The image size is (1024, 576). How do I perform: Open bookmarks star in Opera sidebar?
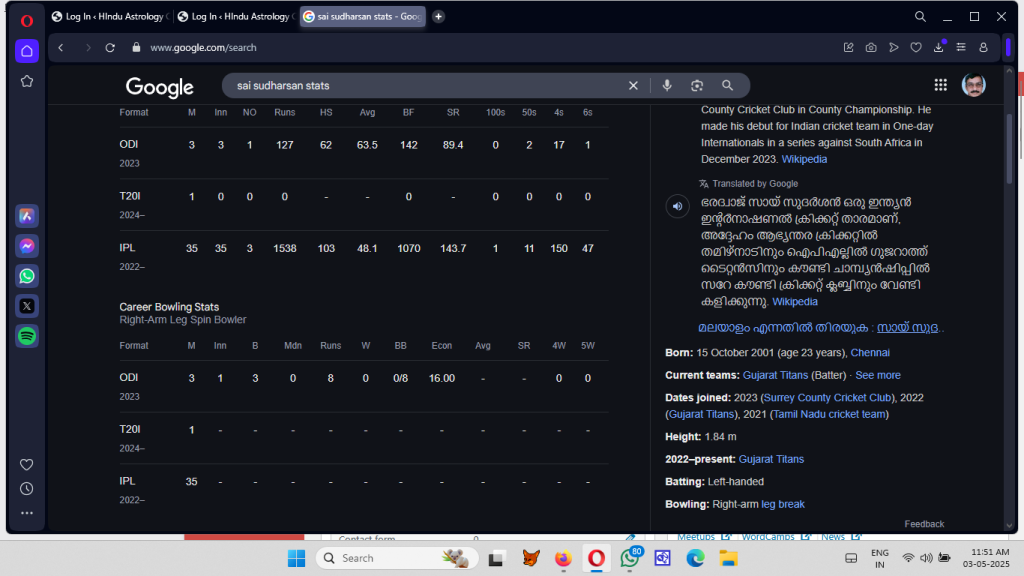point(27,81)
